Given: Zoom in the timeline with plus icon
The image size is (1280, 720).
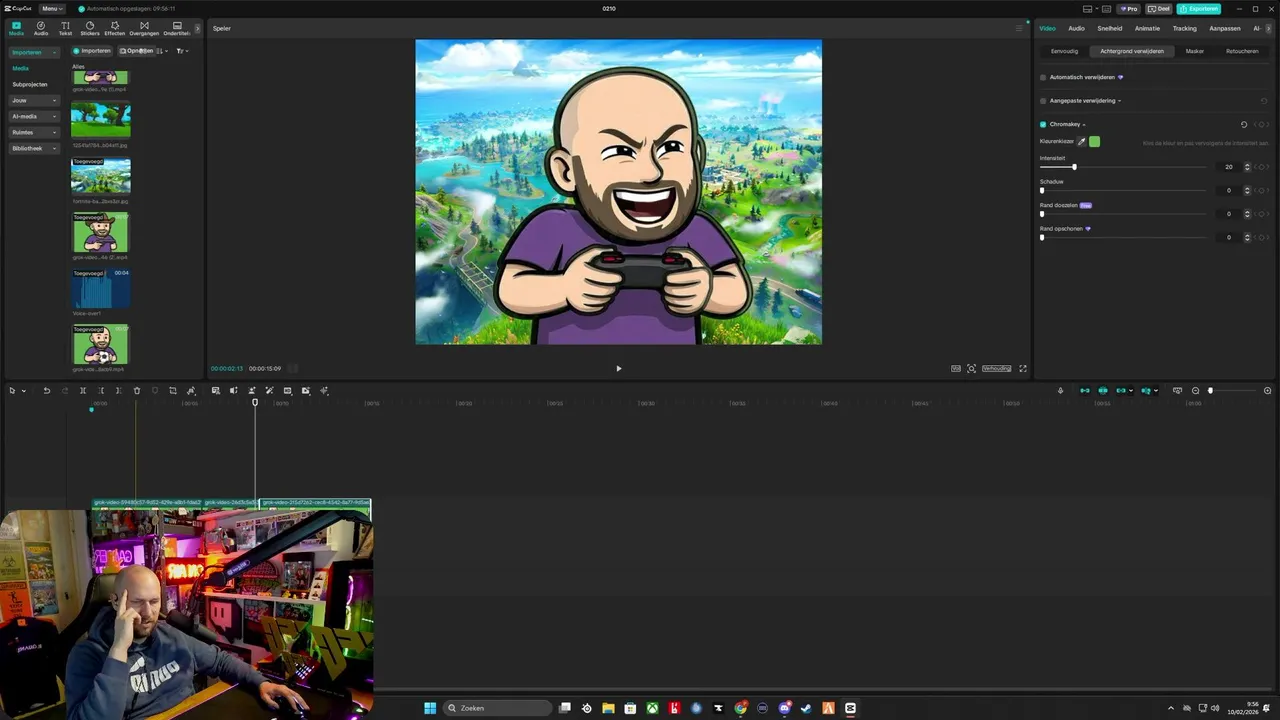Looking at the screenshot, I should 1268,391.
